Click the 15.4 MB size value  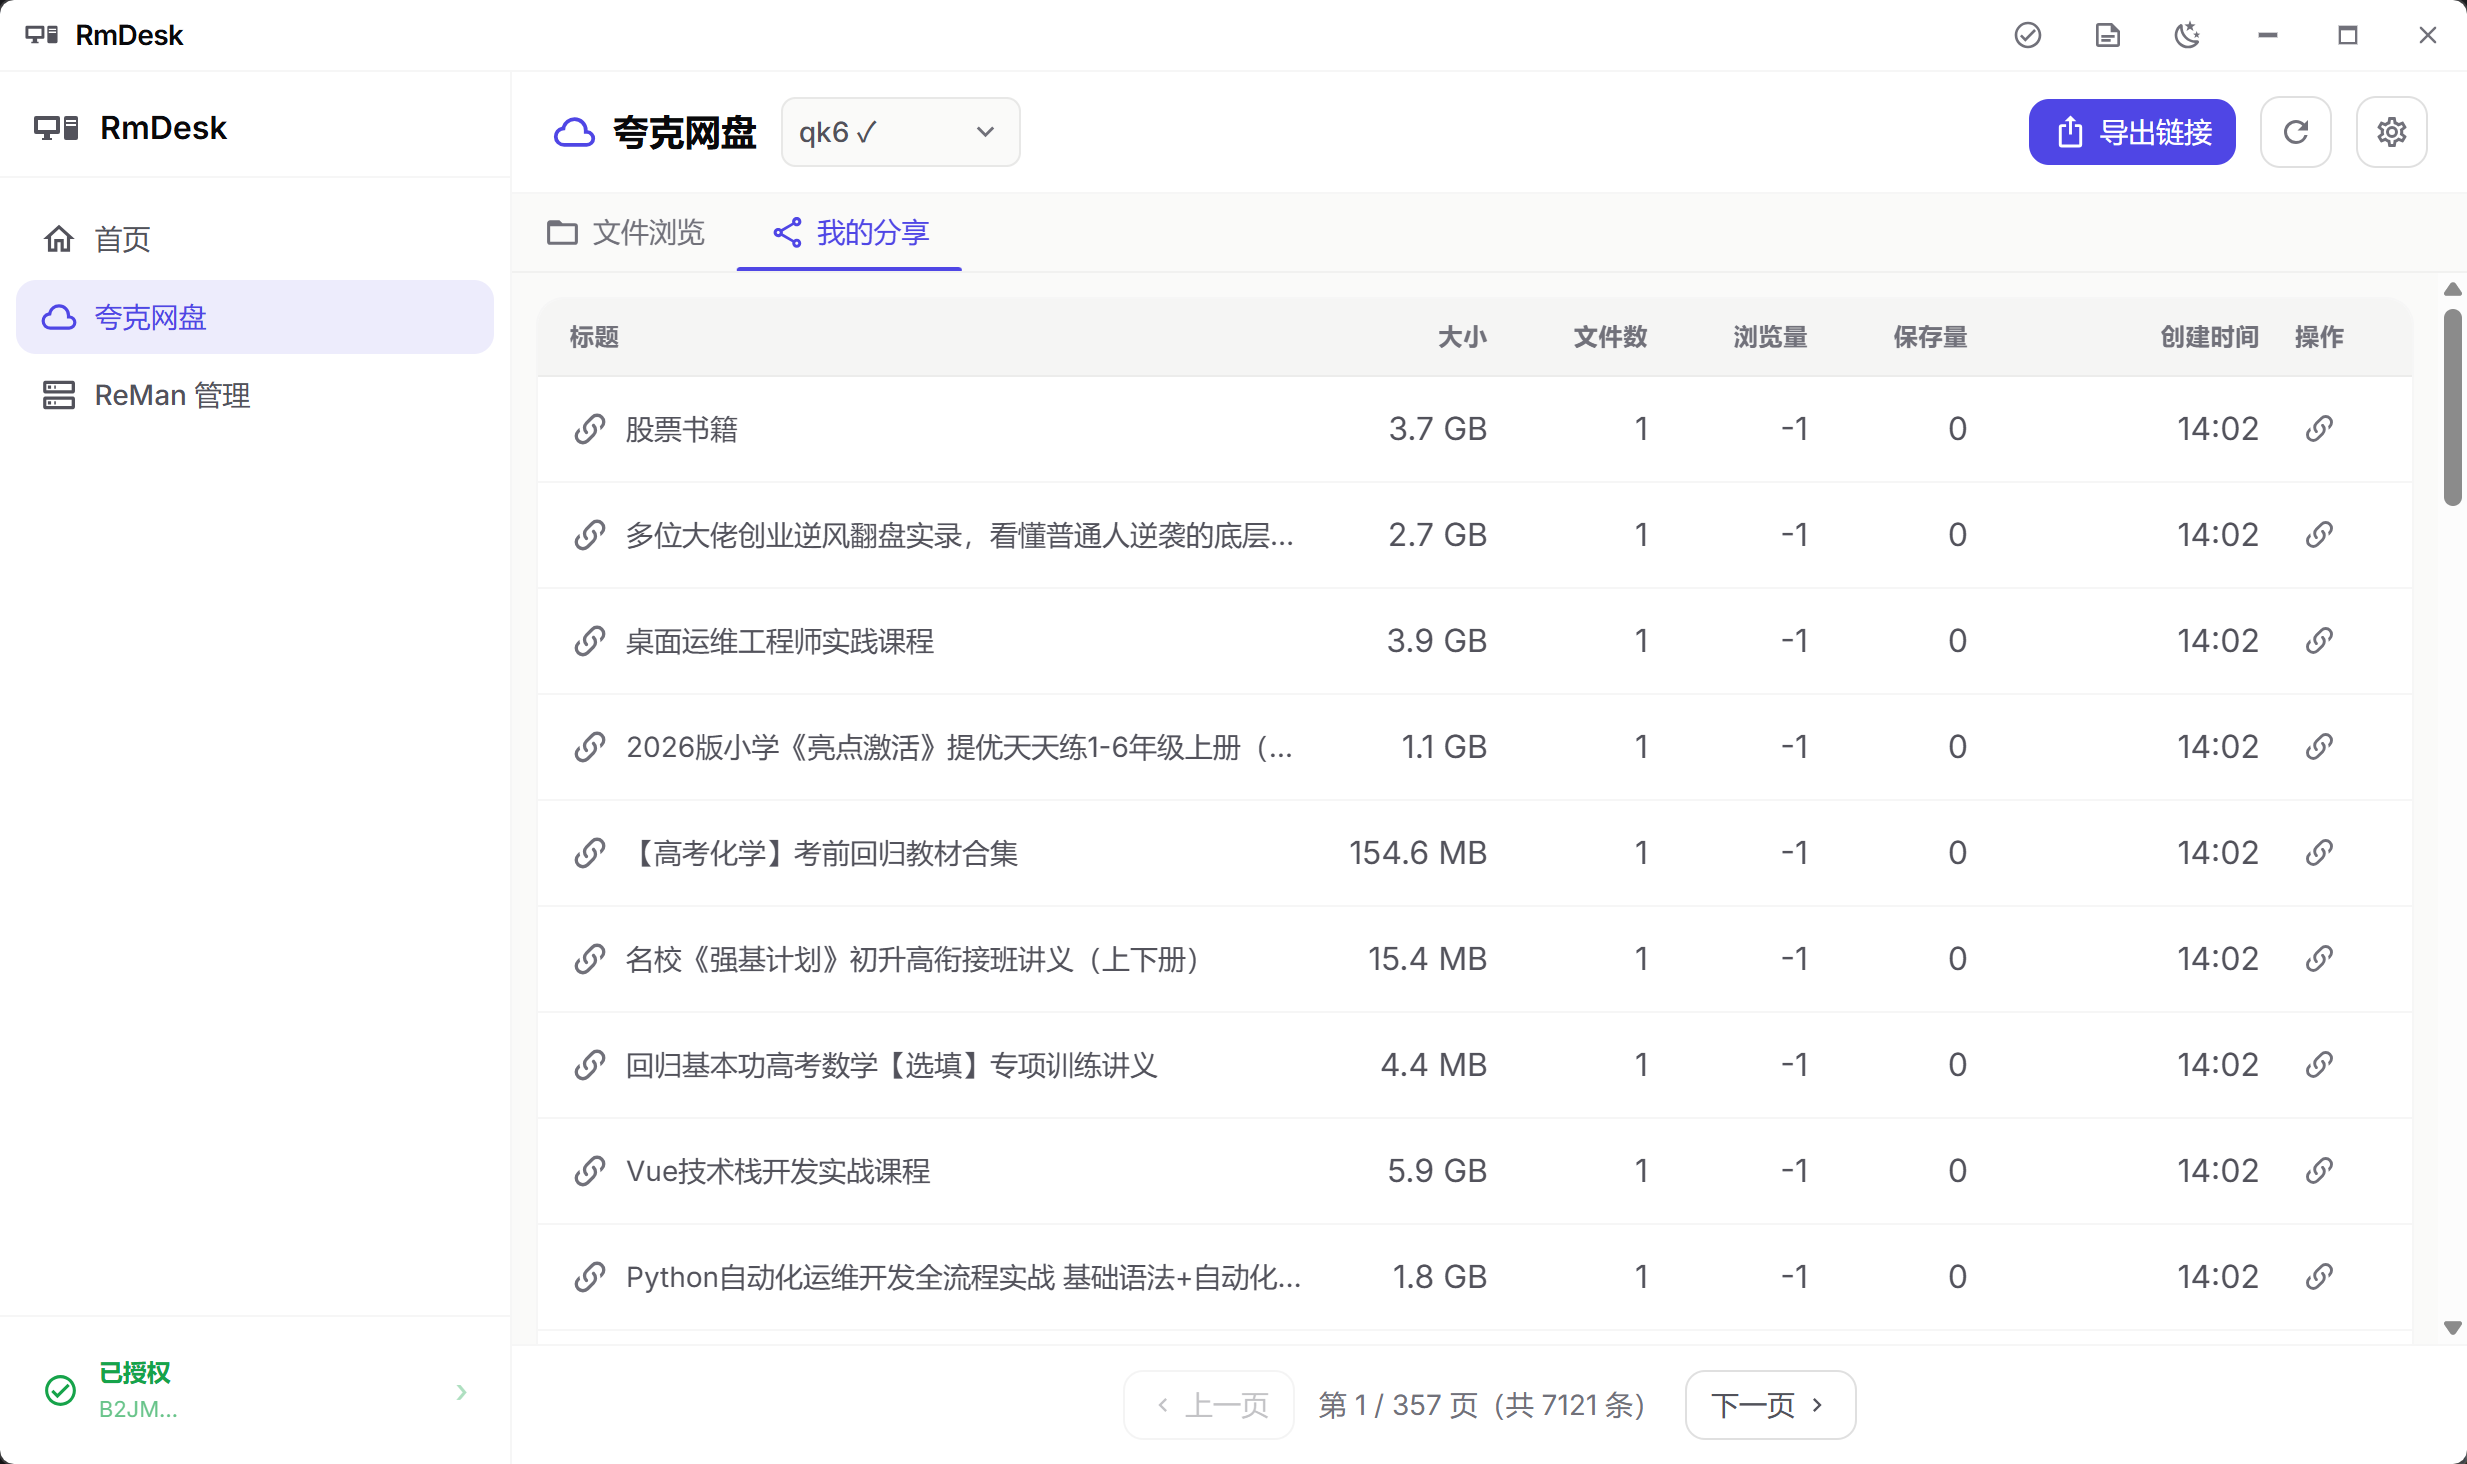[x=1427, y=959]
